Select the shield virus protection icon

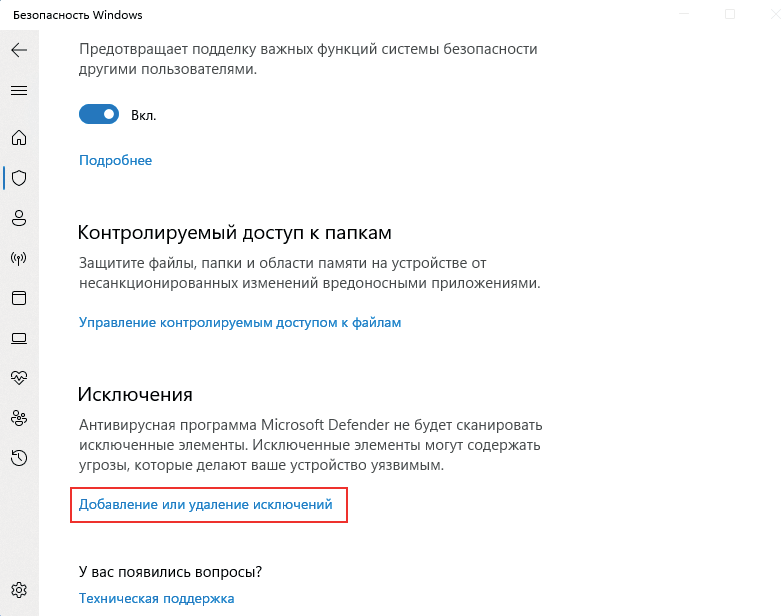(x=19, y=178)
